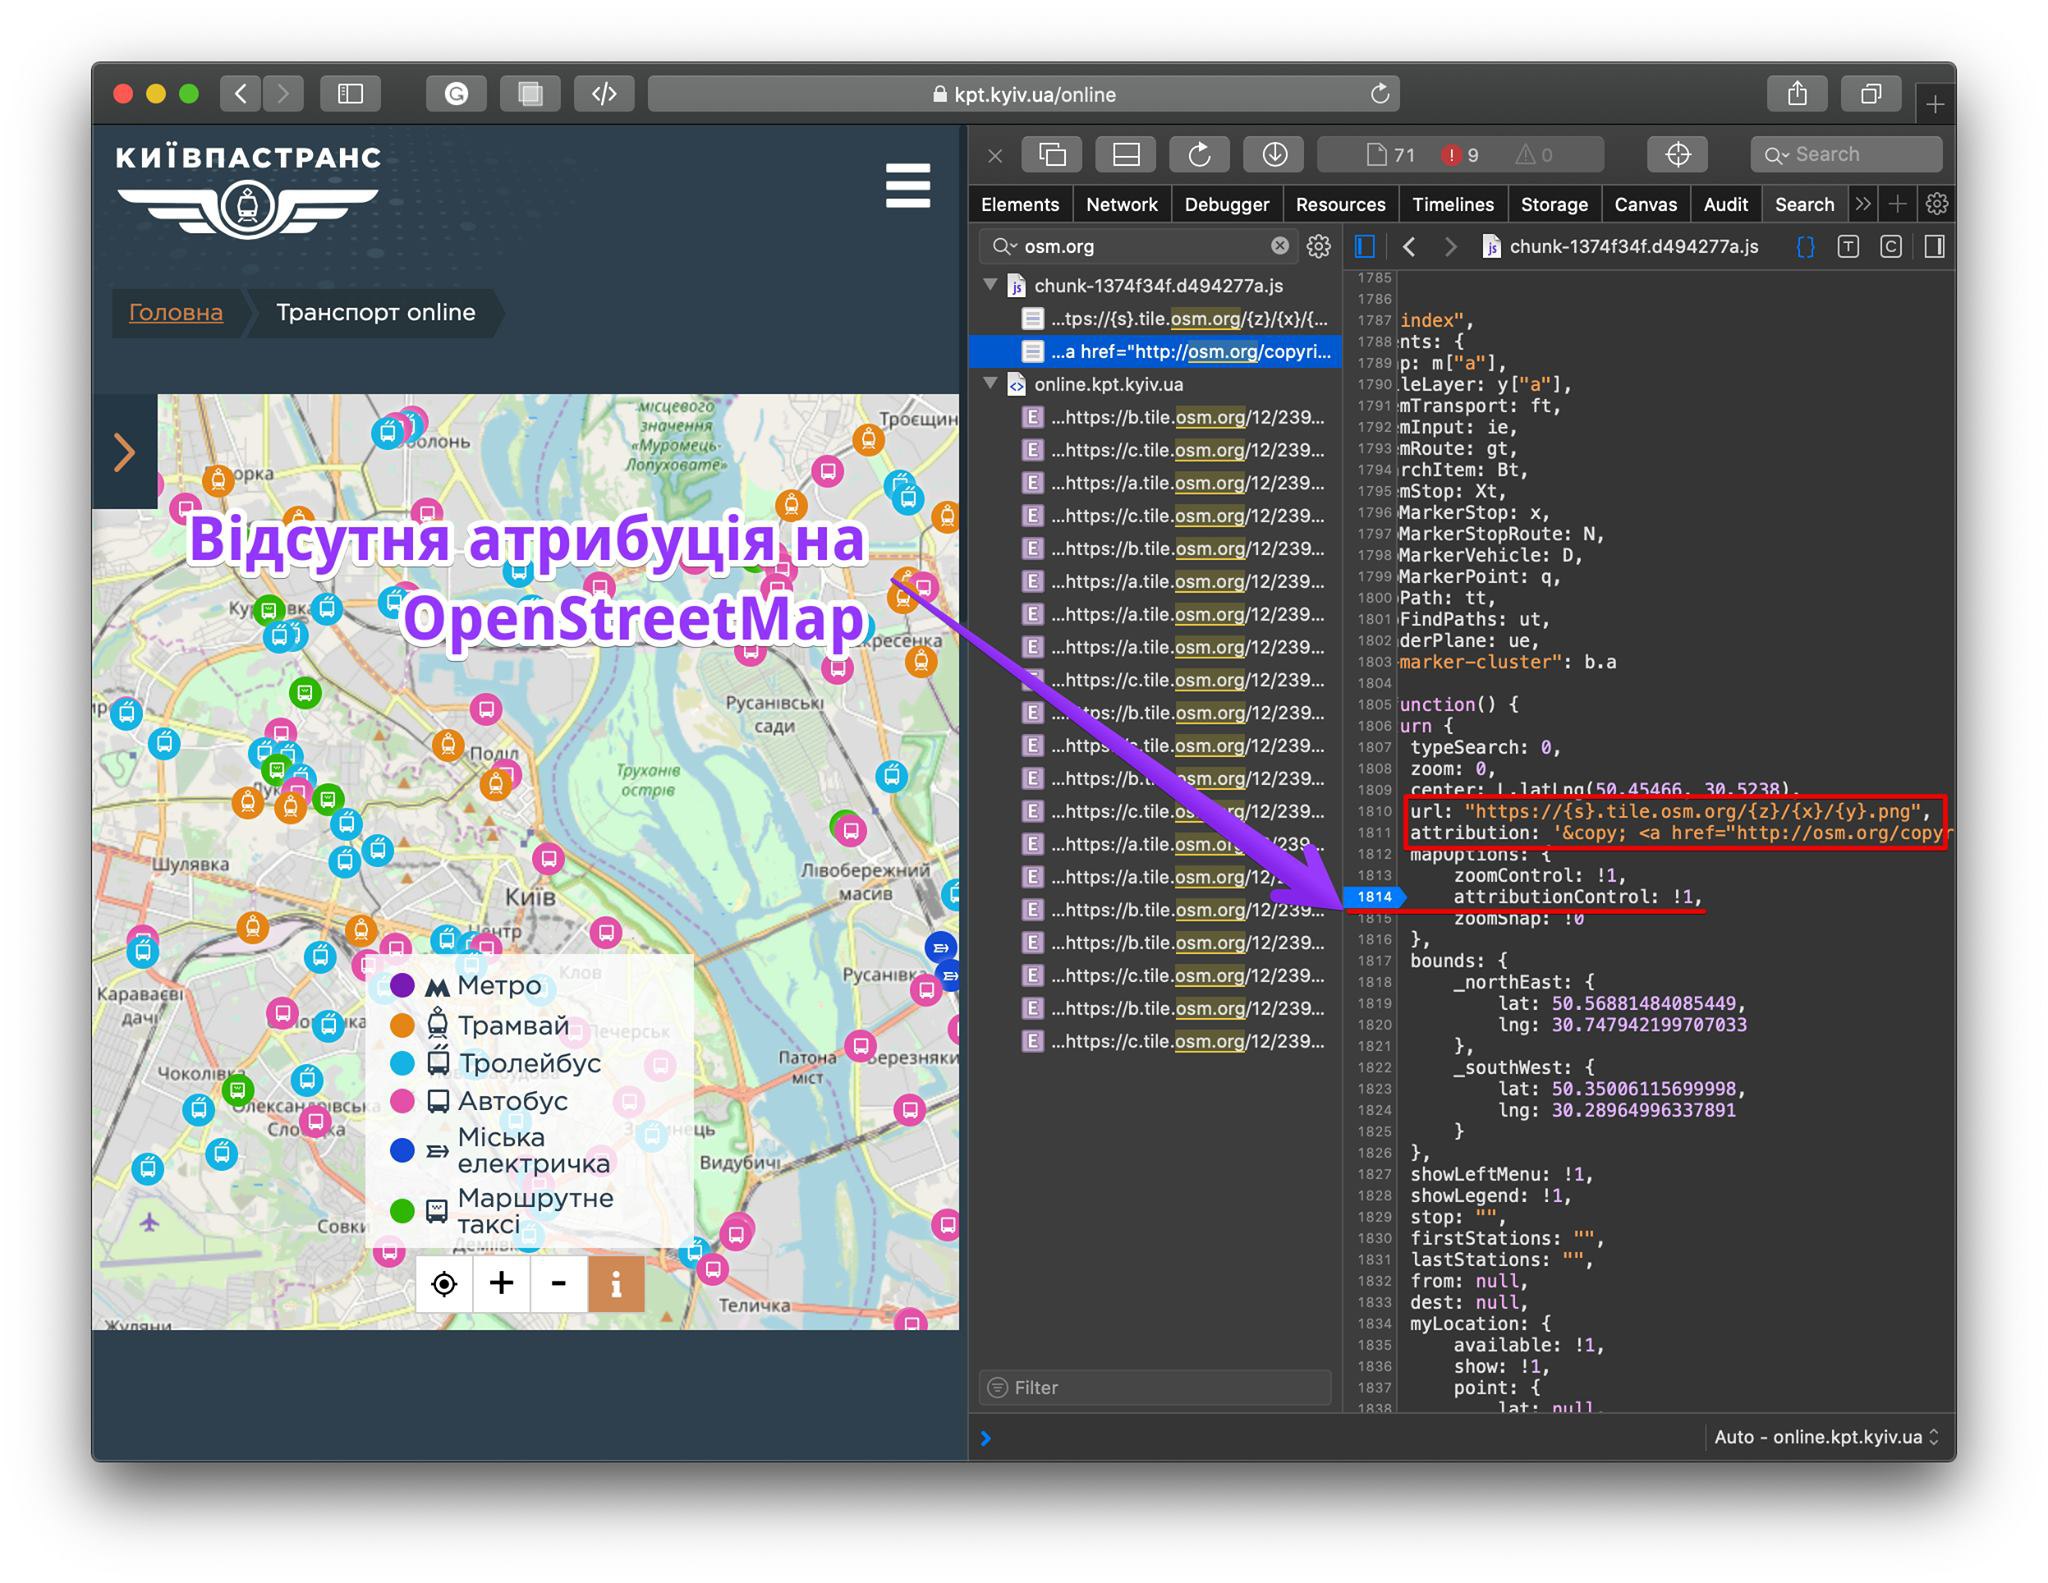Switch to the Debugger tab
Viewport: 2048px width, 1583px height.
pyautogui.click(x=1226, y=204)
